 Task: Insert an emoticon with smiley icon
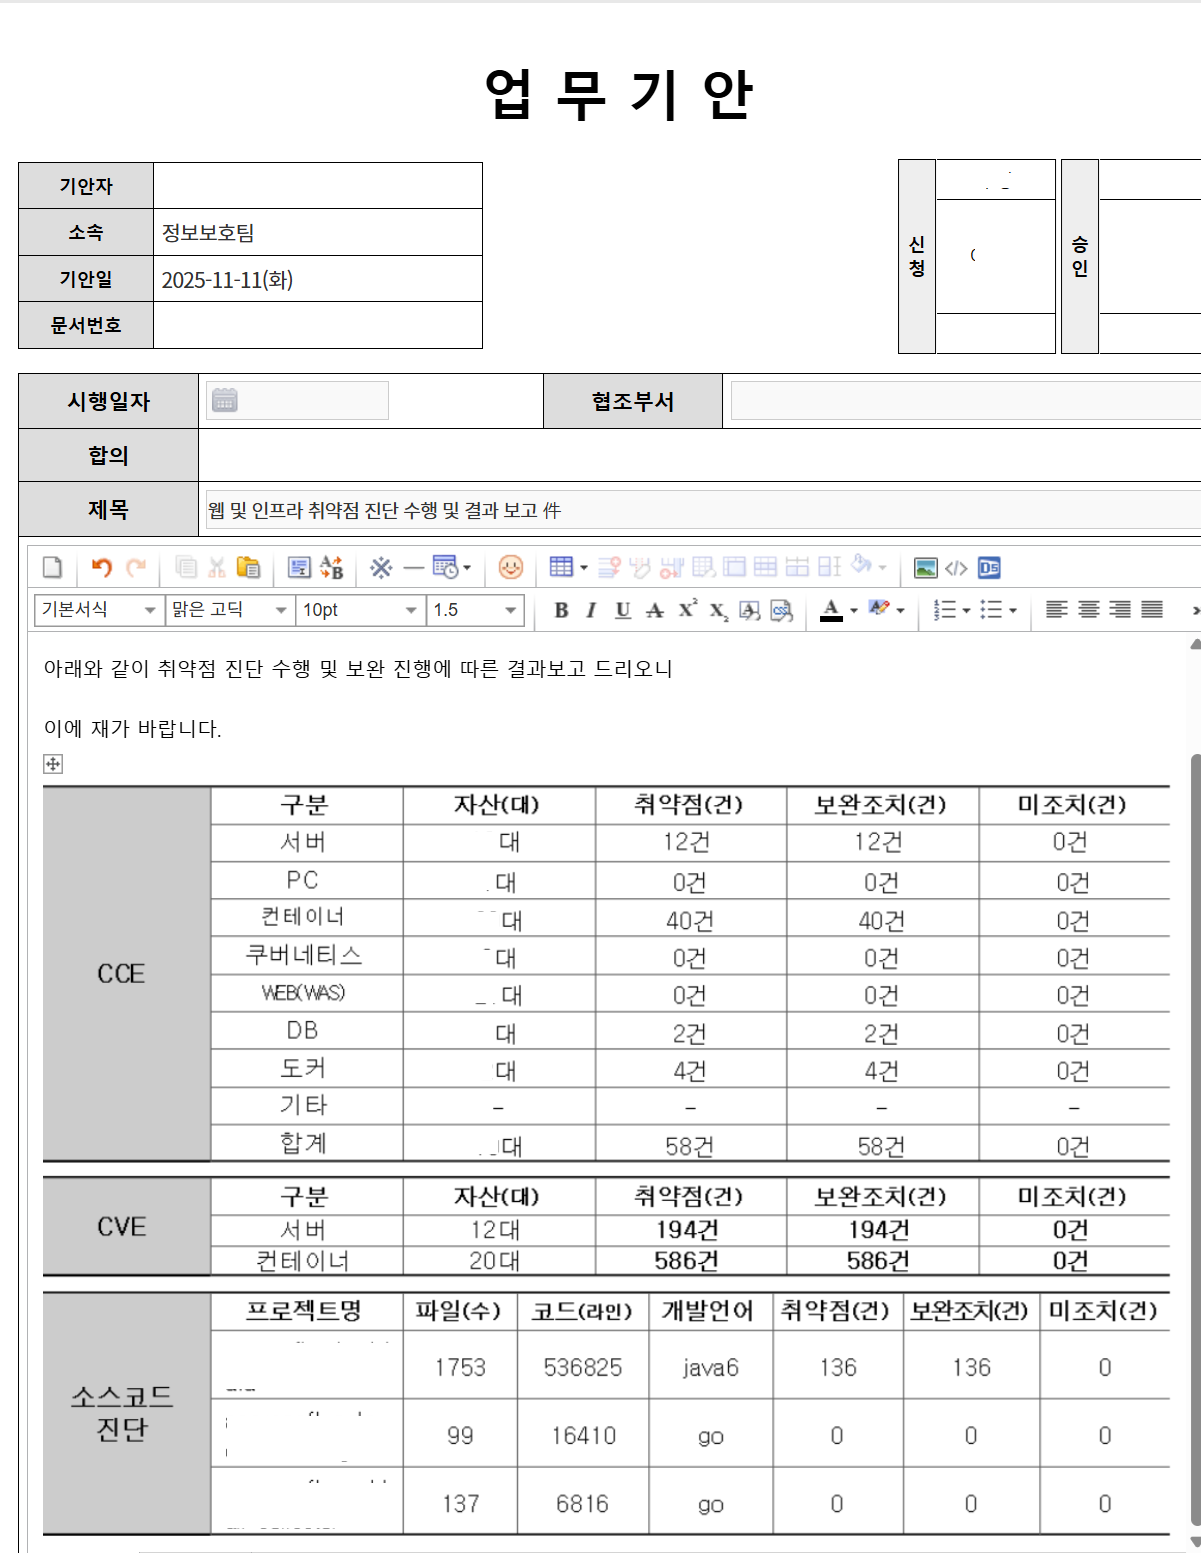(x=511, y=568)
